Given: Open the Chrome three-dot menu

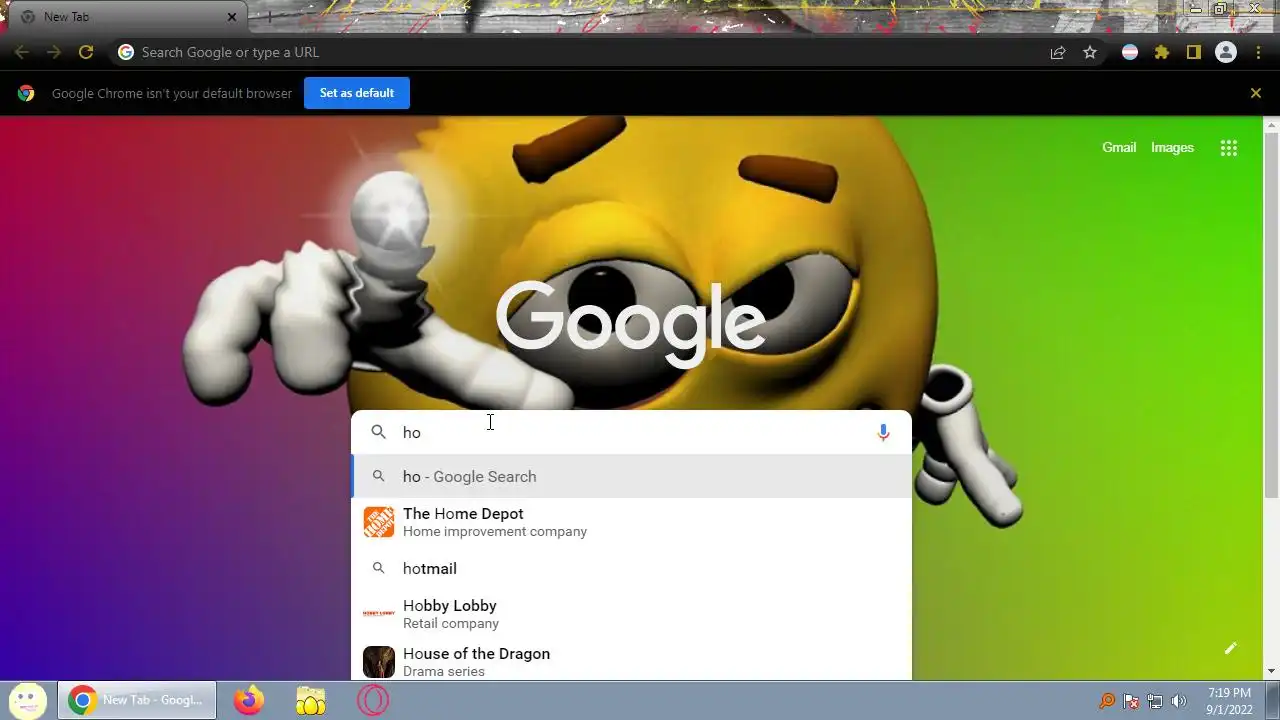Looking at the screenshot, I should coord(1258,52).
